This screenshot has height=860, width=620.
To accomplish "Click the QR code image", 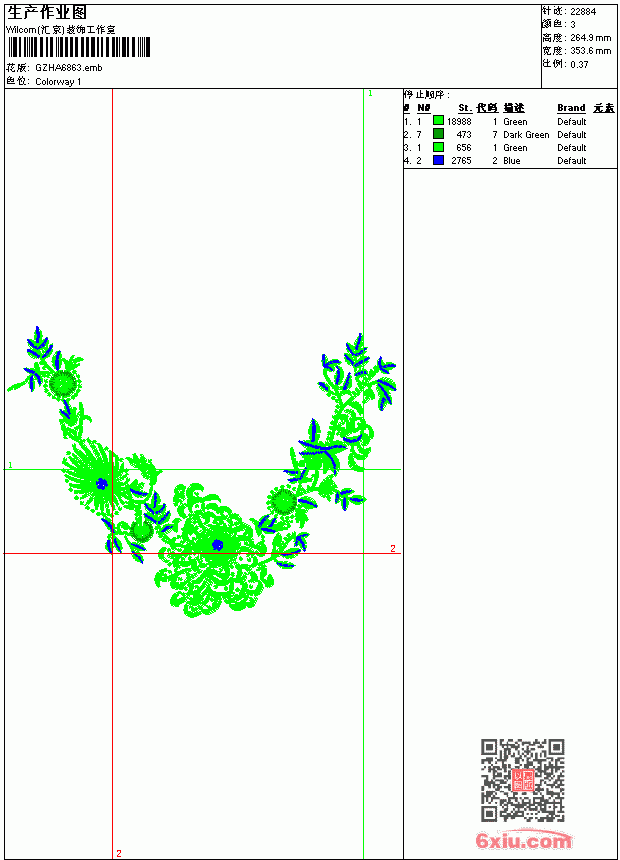I will (522, 779).
